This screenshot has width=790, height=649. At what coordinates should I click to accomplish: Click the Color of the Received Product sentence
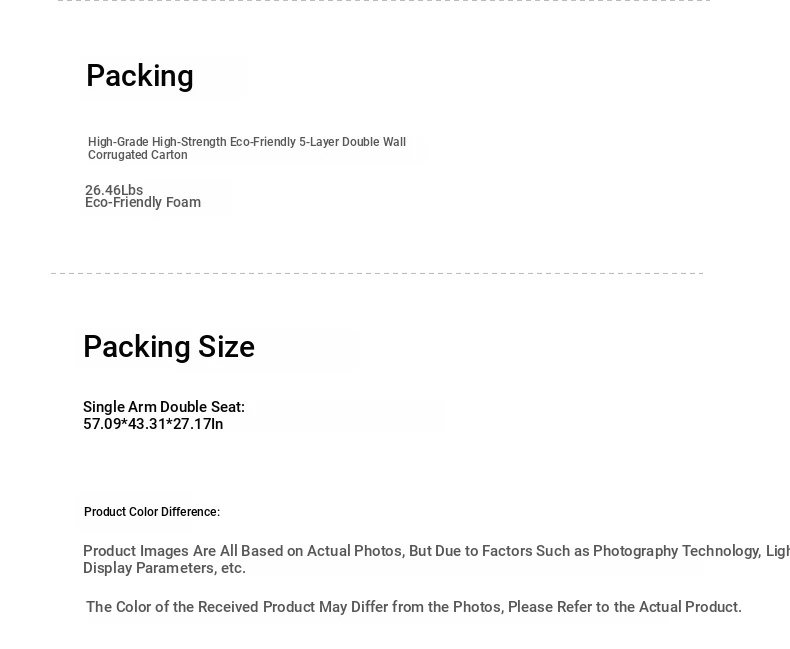[x=414, y=607]
